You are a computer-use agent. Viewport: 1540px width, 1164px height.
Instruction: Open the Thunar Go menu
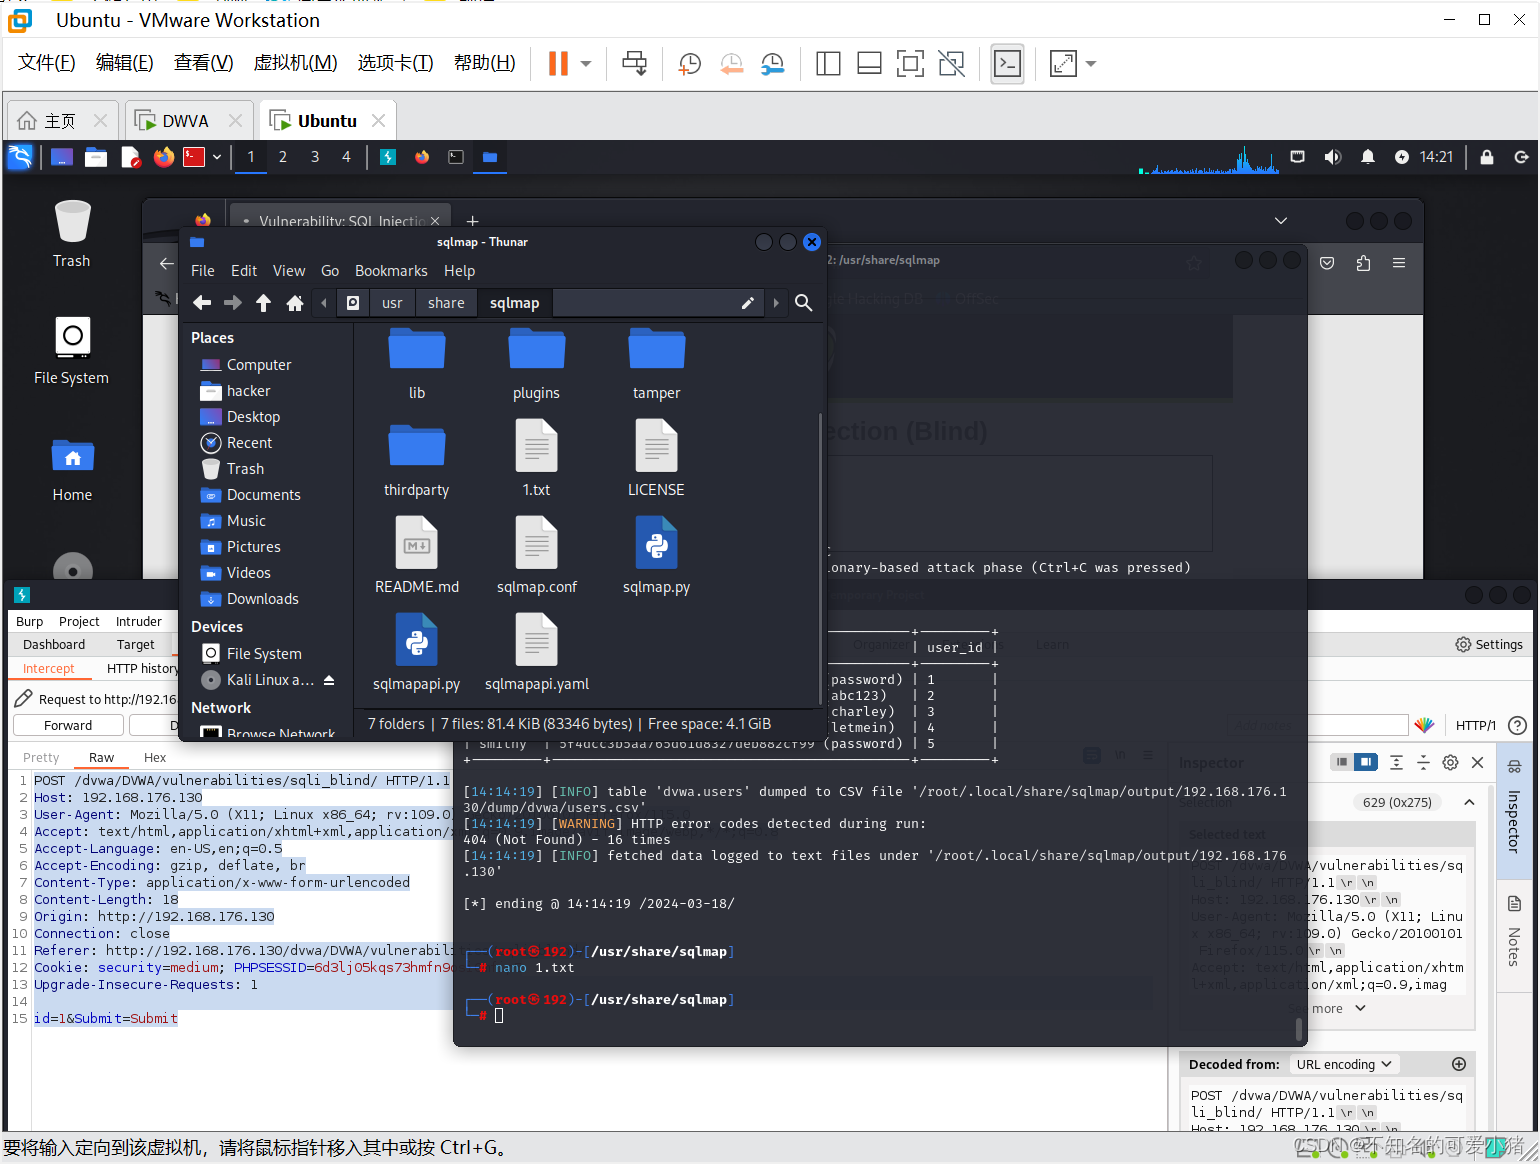click(x=330, y=271)
